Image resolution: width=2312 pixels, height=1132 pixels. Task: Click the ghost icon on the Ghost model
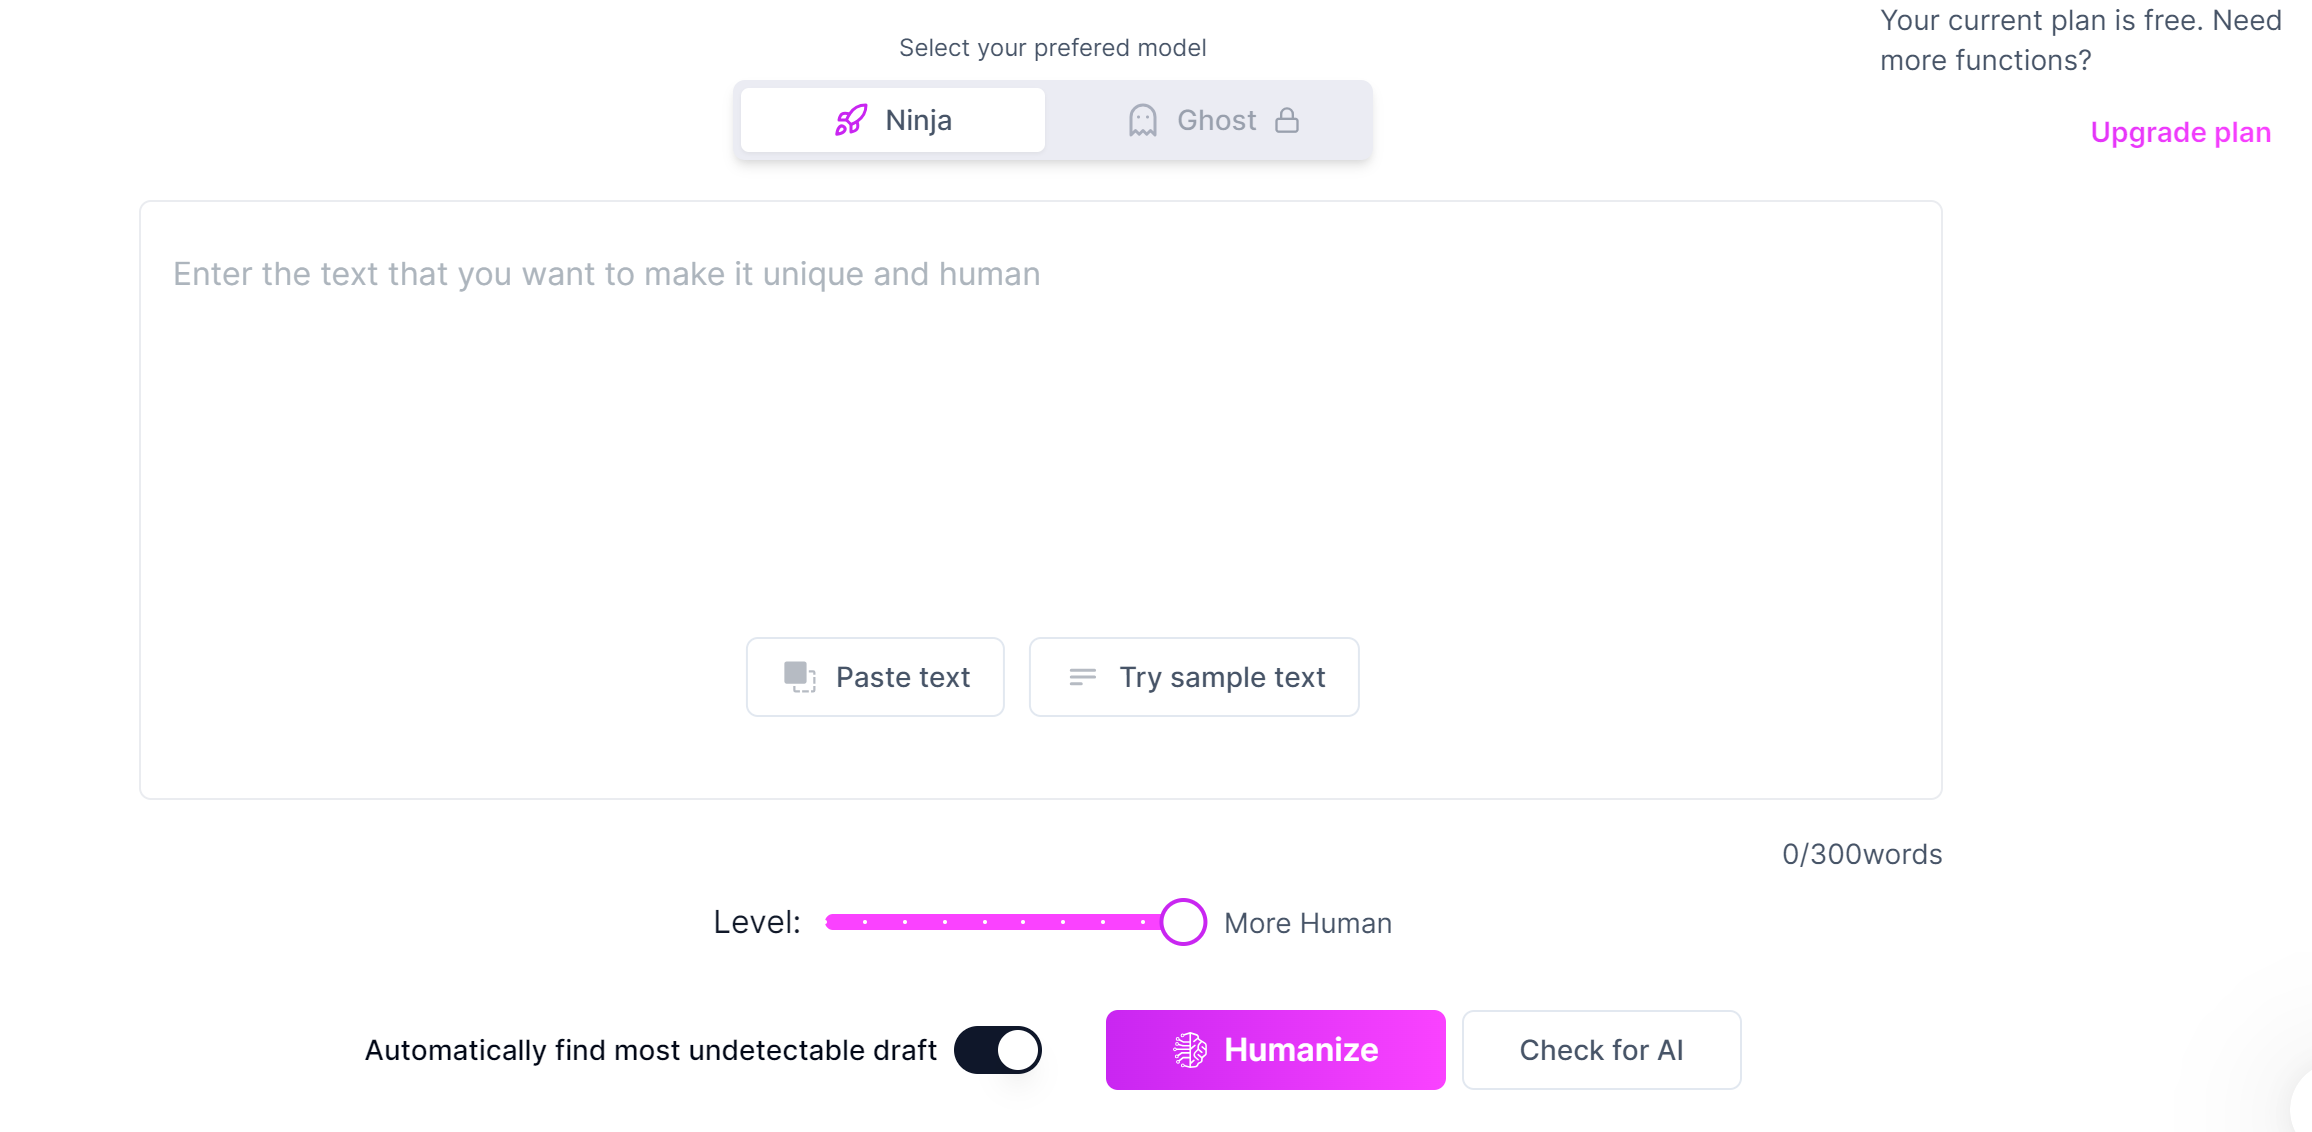[x=1141, y=119]
